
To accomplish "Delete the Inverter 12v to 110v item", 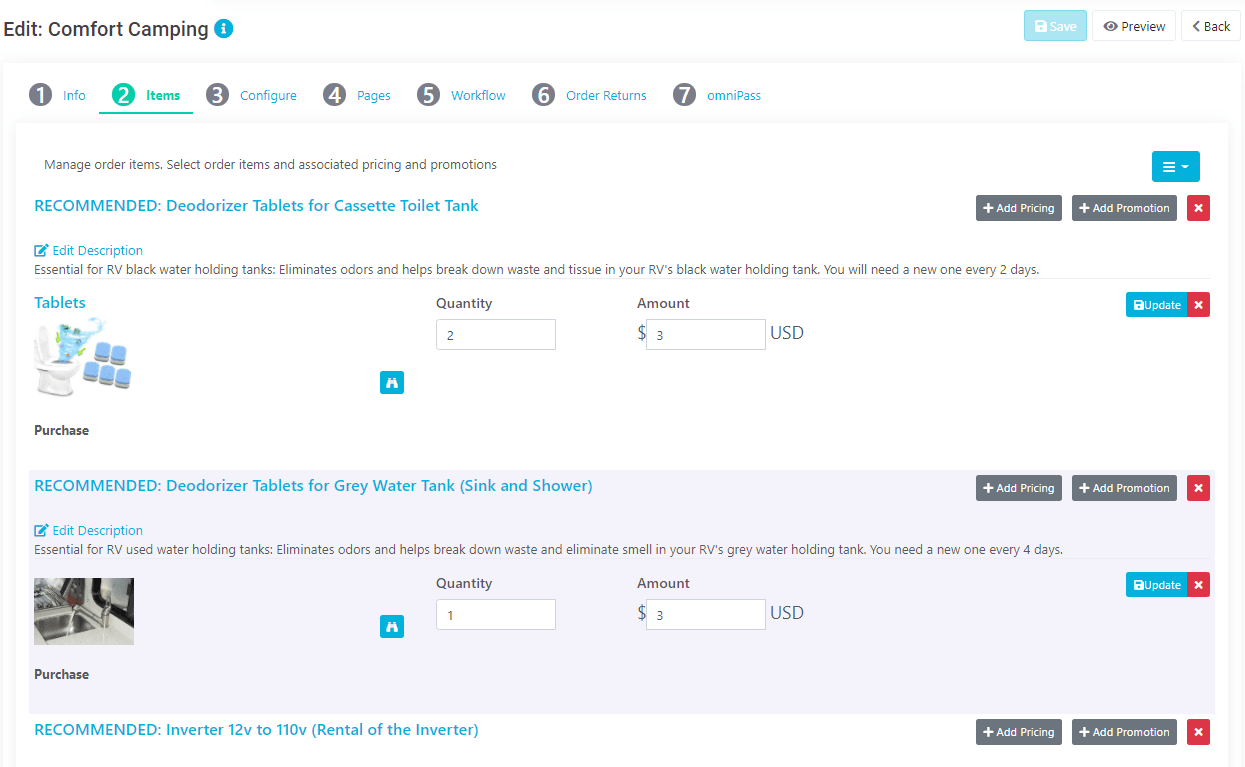I will tap(1198, 732).
